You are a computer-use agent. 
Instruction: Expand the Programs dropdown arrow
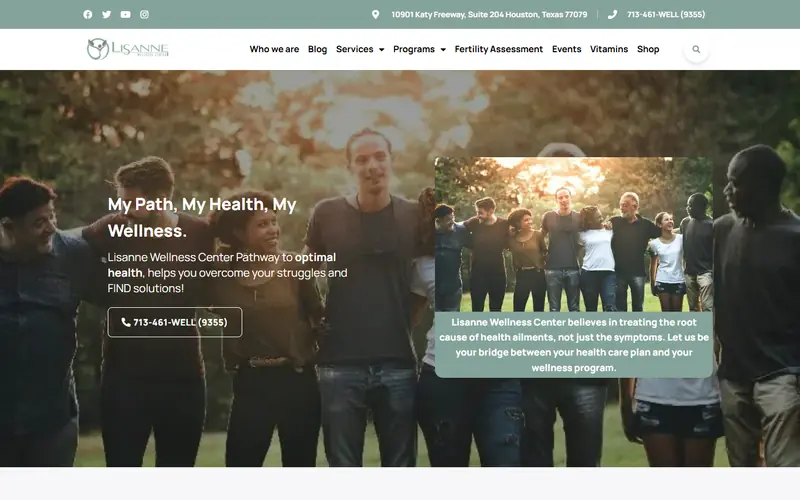pyautogui.click(x=443, y=49)
